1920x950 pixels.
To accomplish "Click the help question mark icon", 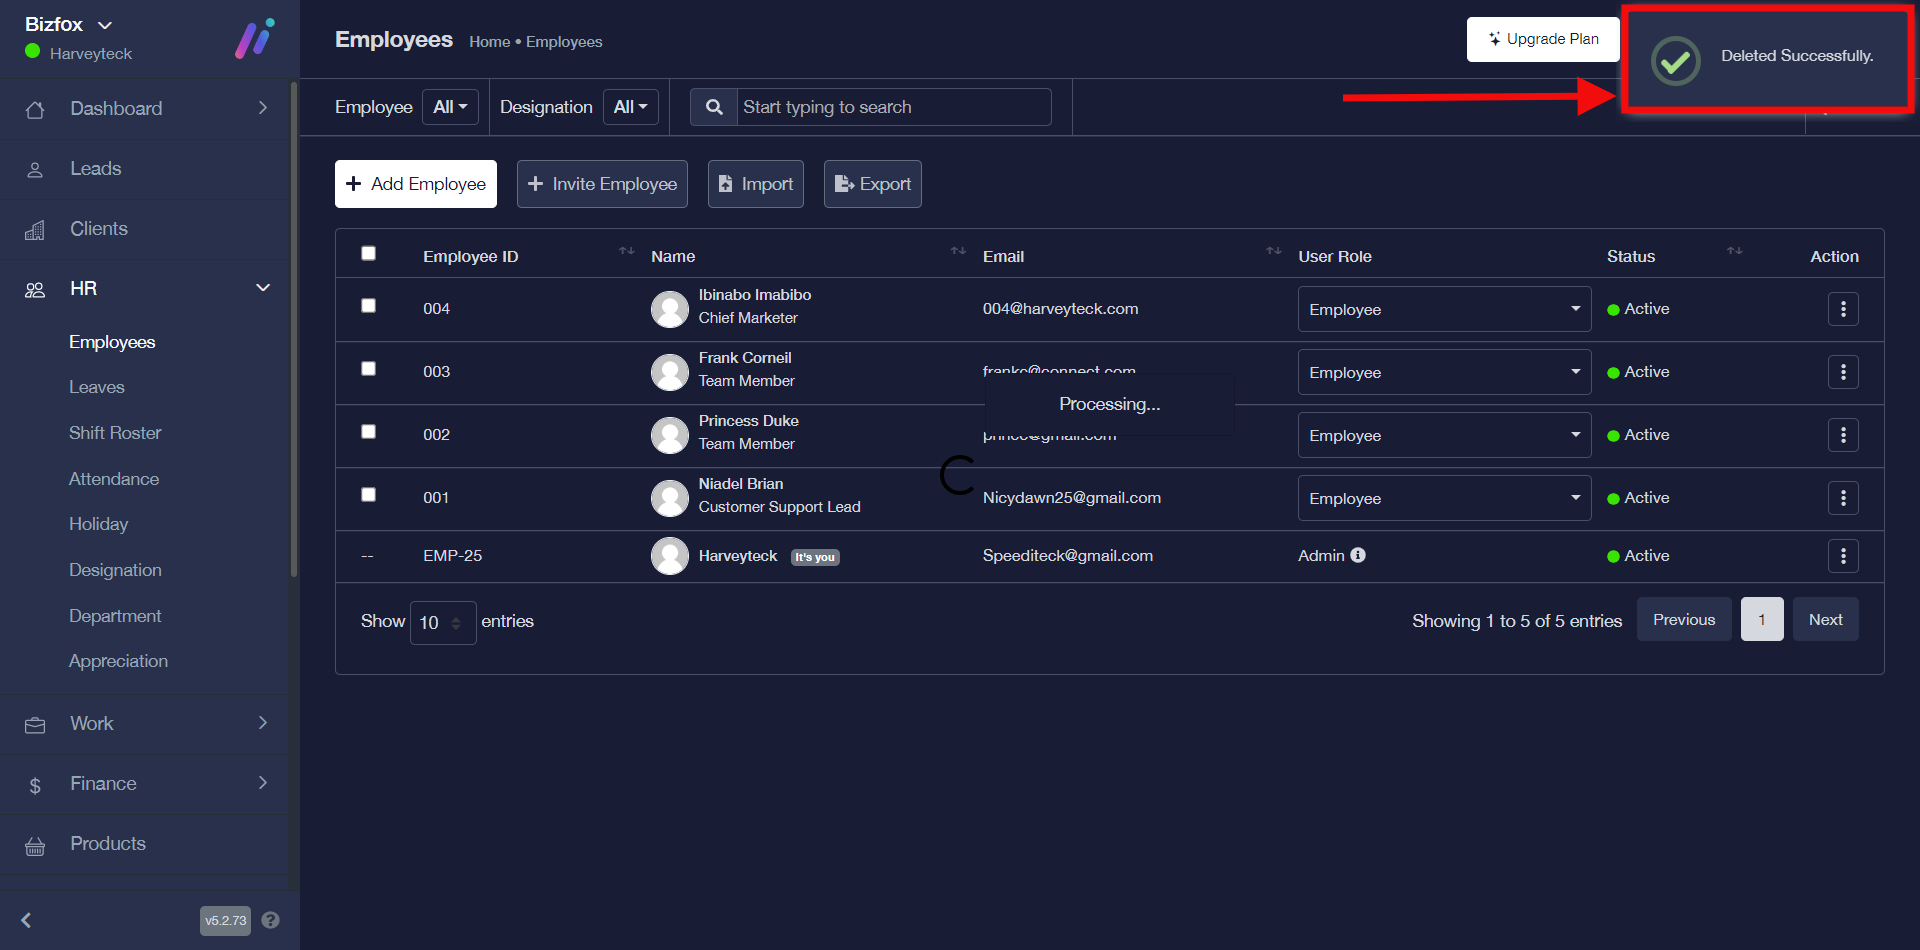I will point(270,920).
